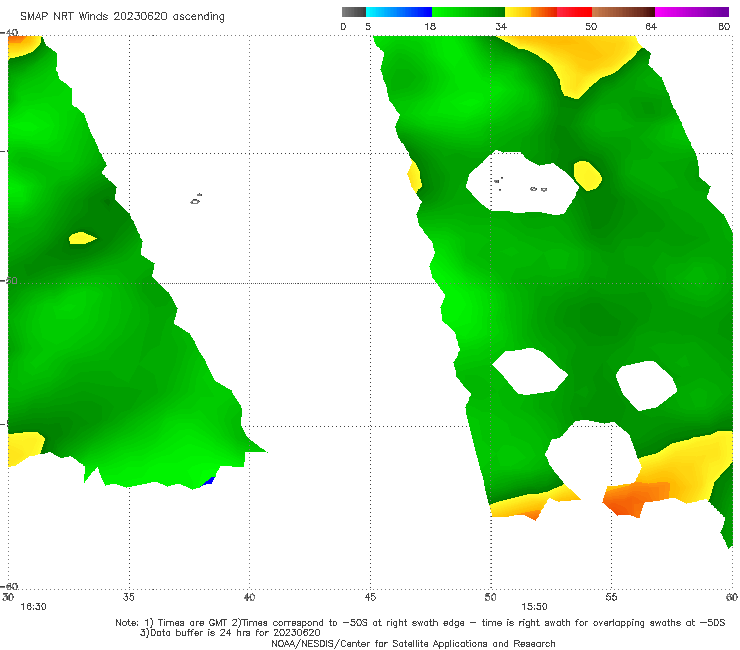
Task: Click the note line "Data buffer is 24 hrs"
Action: click(x=230, y=633)
